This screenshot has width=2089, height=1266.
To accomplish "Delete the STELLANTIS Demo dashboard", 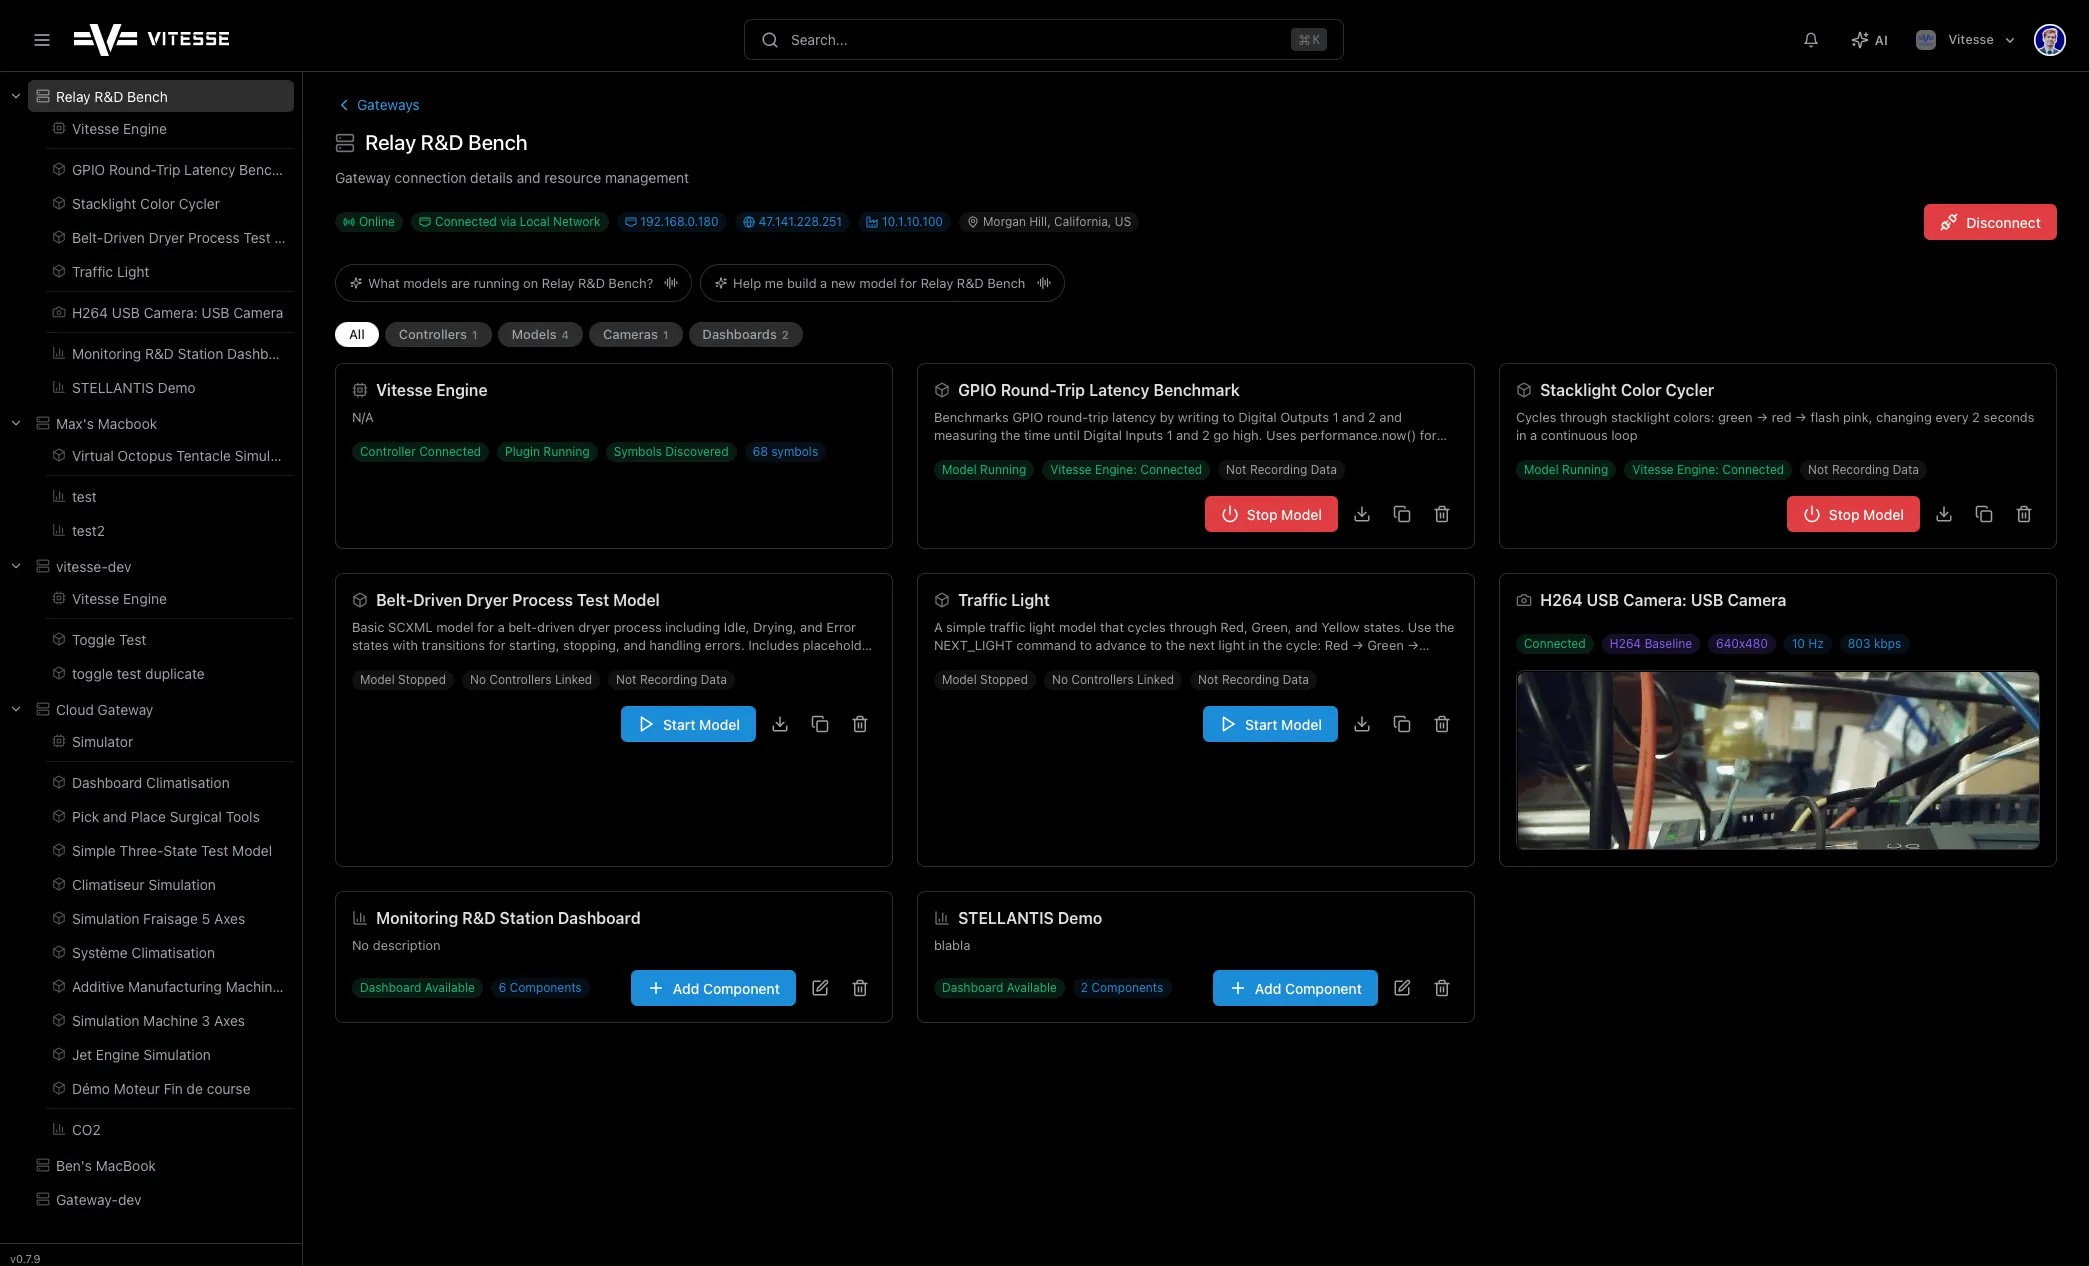I will (x=1442, y=988).
